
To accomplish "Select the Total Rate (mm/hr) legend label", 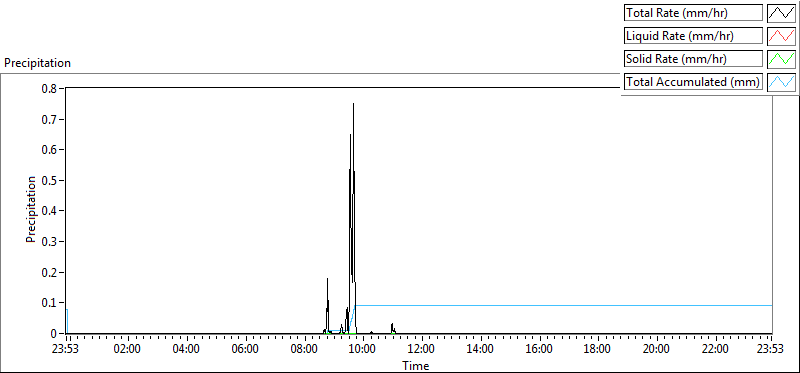I will point(693,13).
